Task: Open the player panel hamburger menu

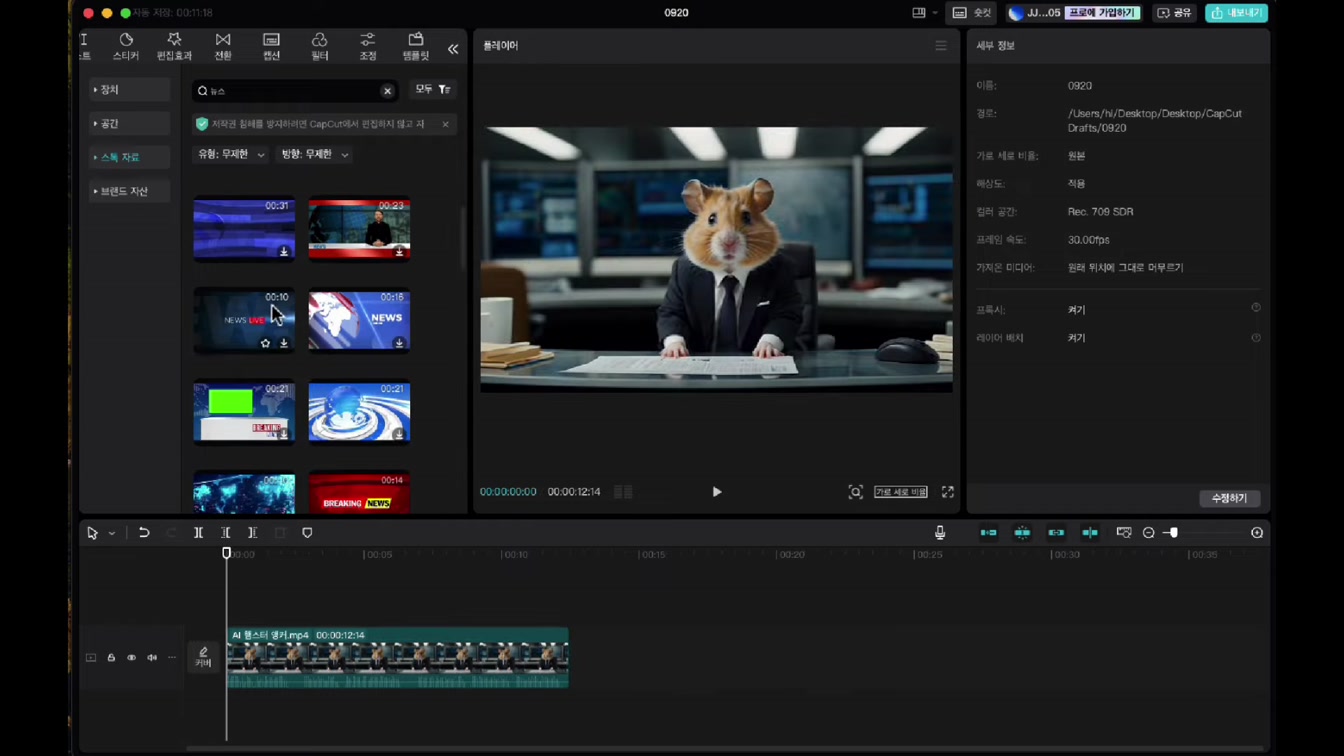Action: [x=941, y=46]
